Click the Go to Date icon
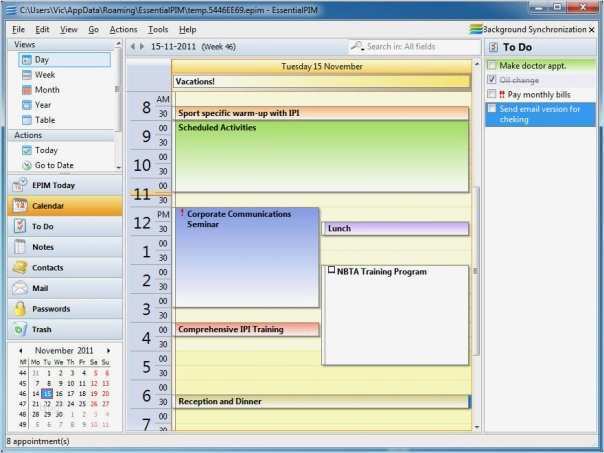604x453 pixels. (x=27, y=165)
